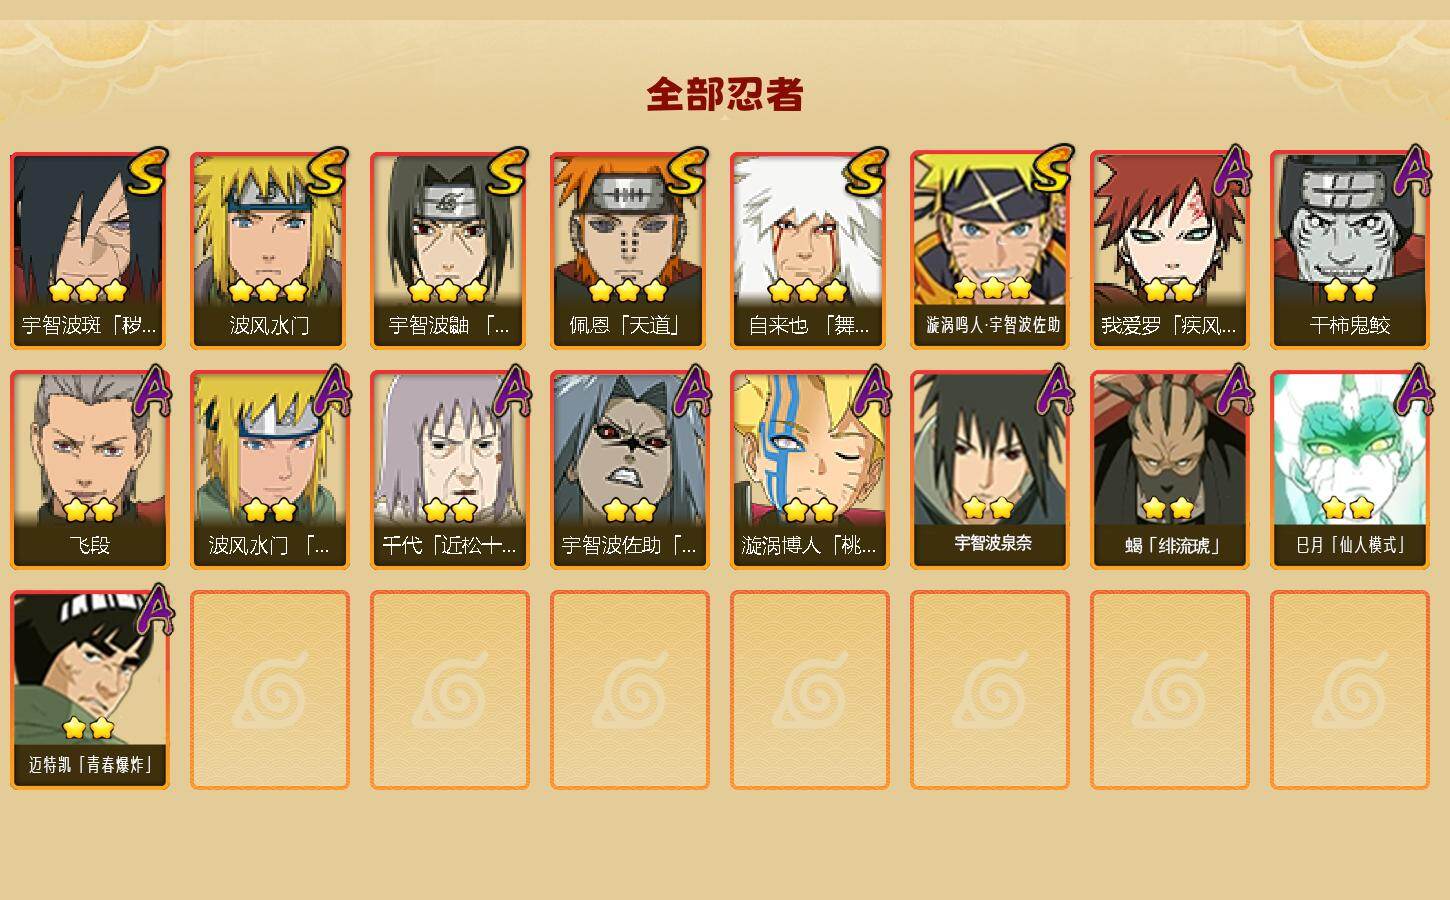The image size is (1450, 900).
Task: Click the three stars on 佩恩 card
Action: tap(628, 291)
